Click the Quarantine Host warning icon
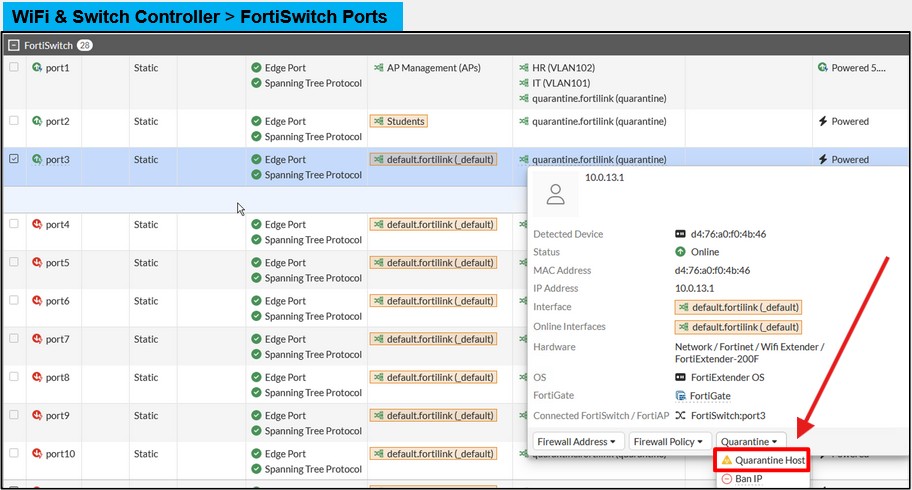 click(726, 460)
